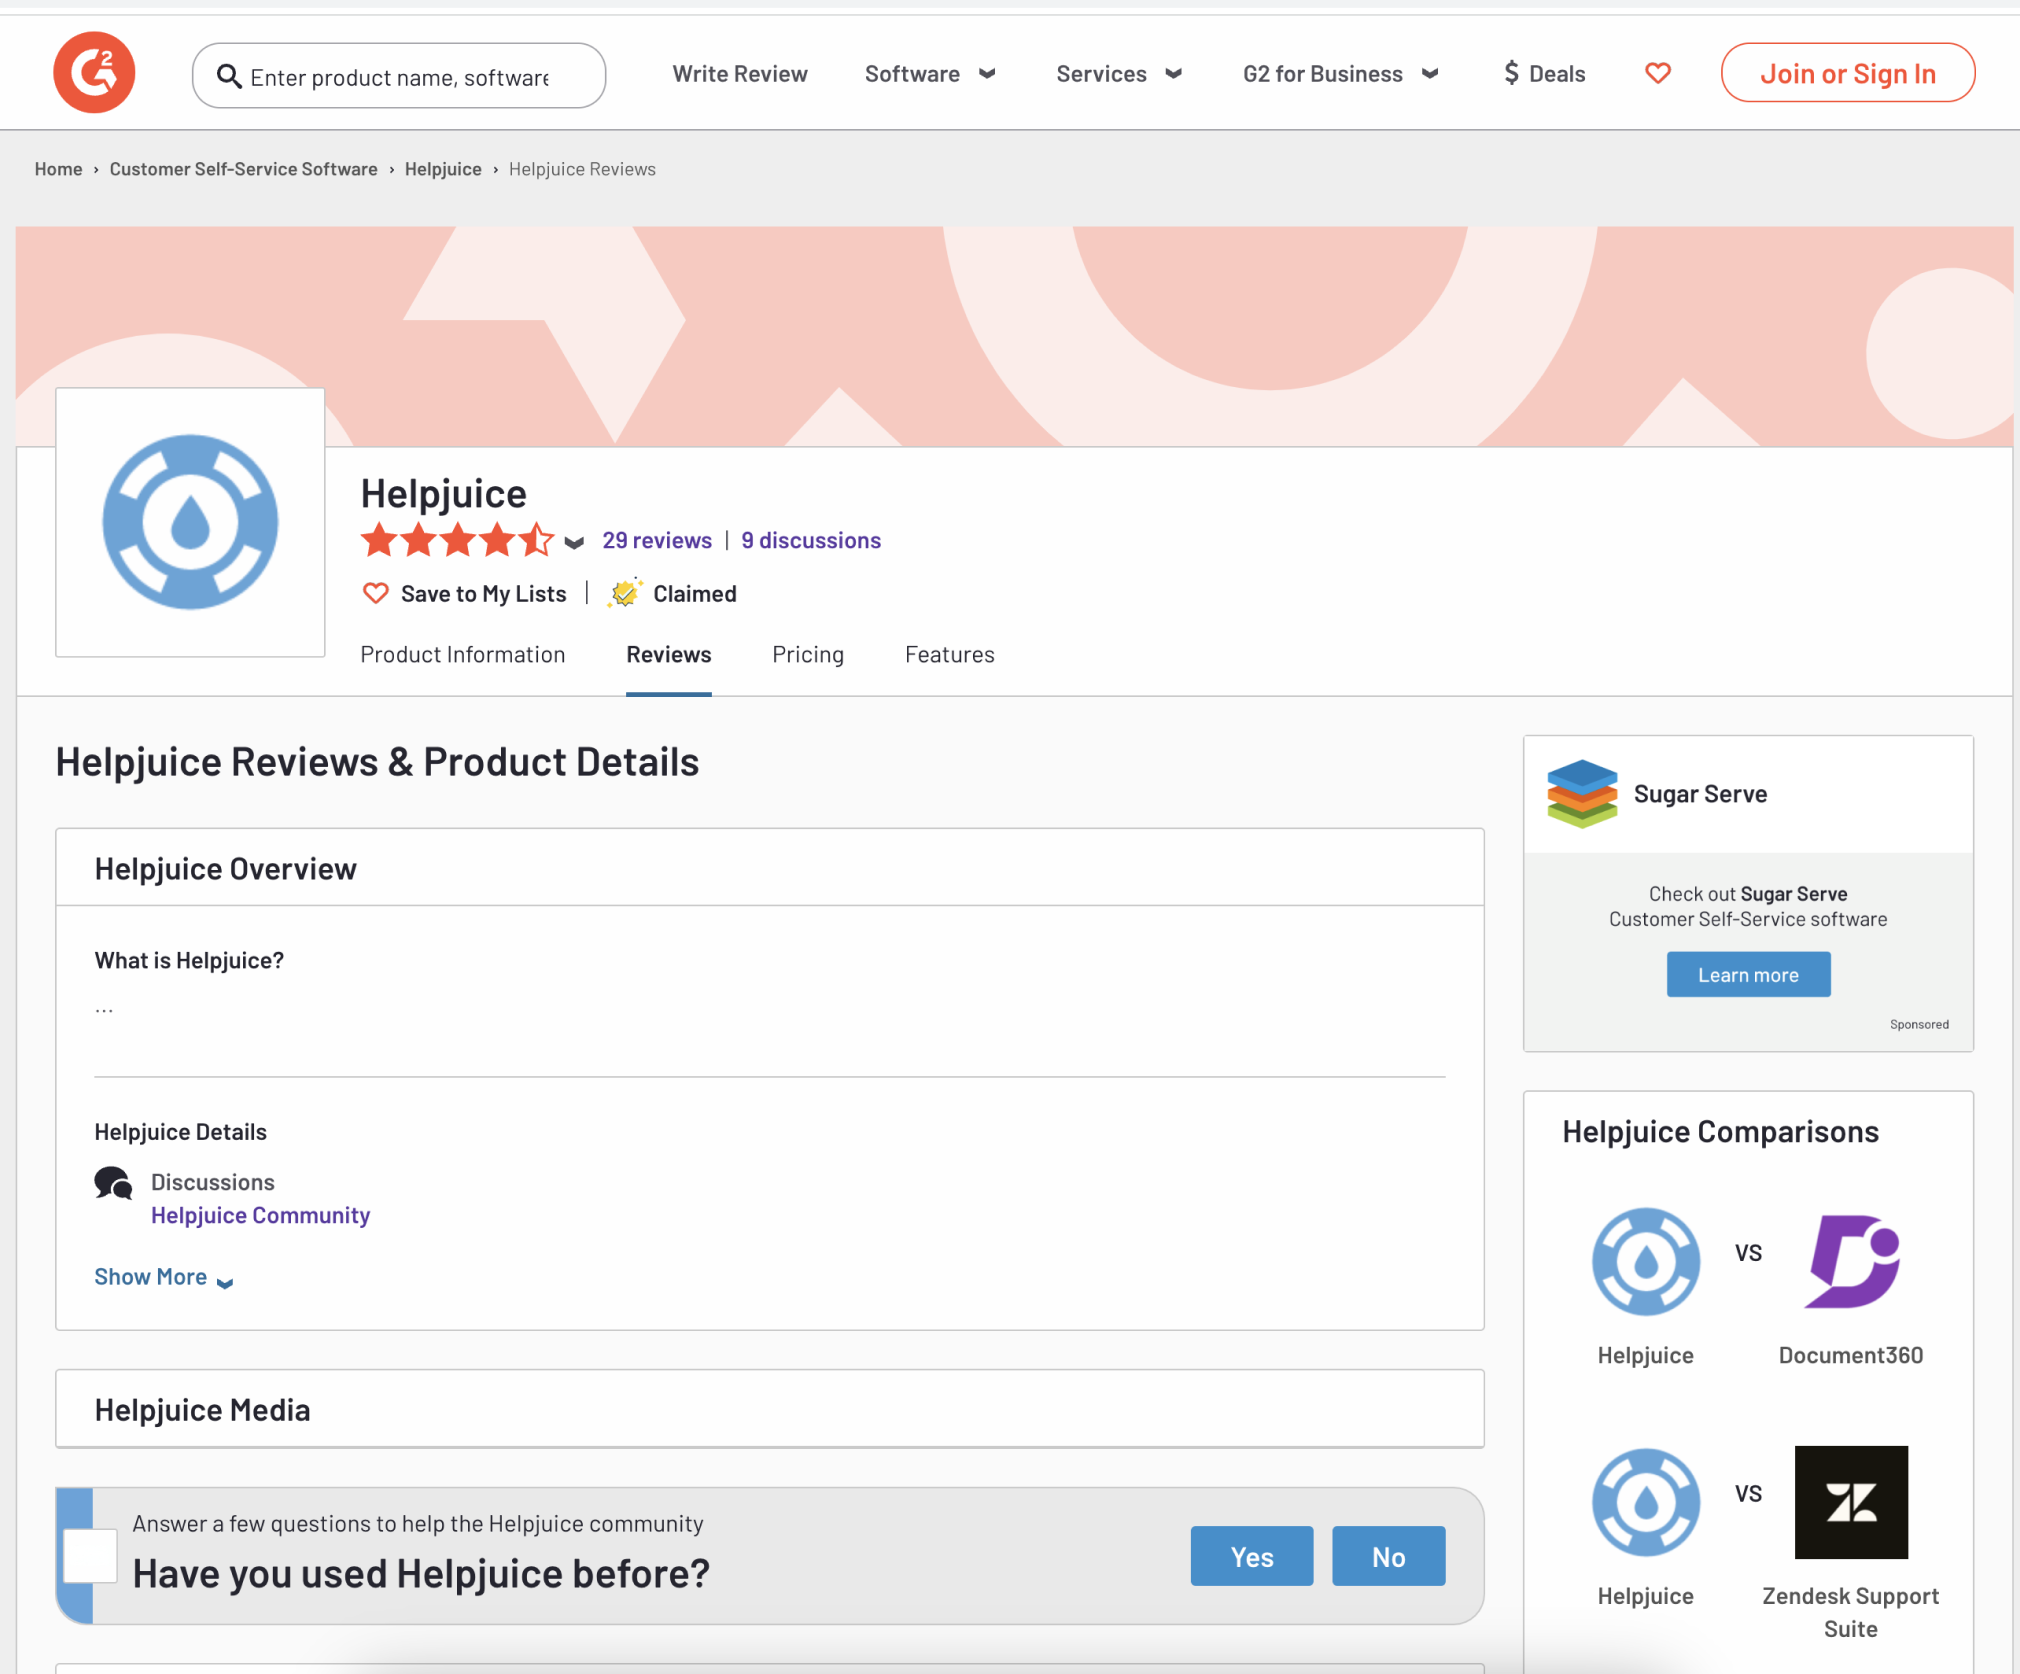The width and height of the screenshot is (2020, 1674).
Task: Click Save to My Lists
Action: [x=484, y=594]
